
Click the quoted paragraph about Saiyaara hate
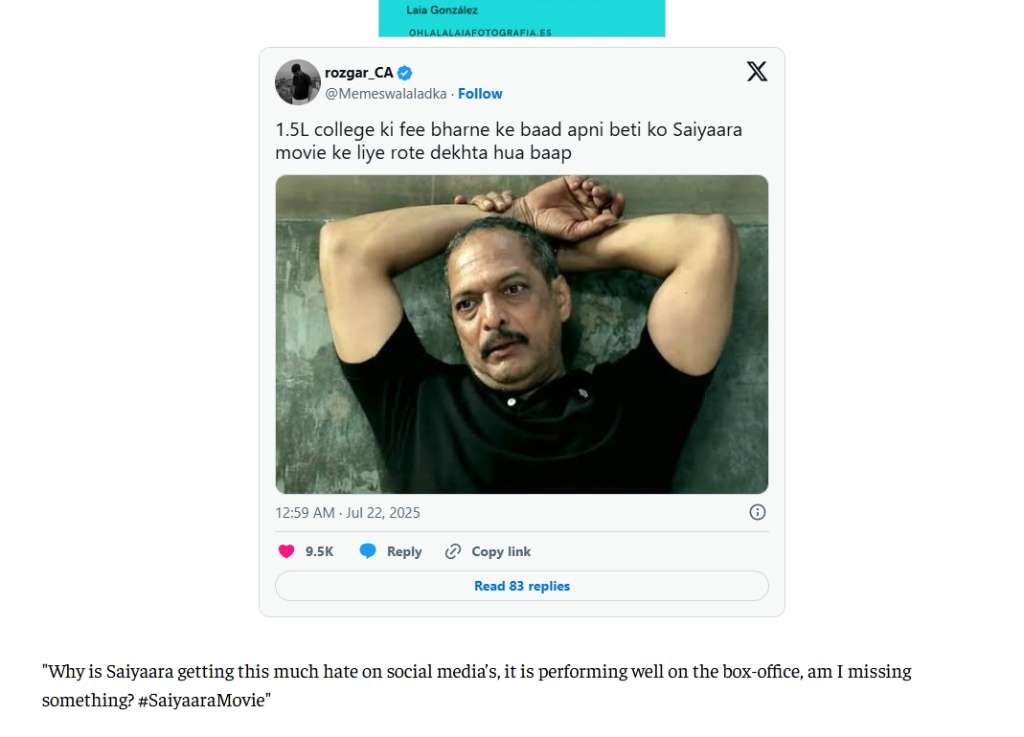pyautogui.click(x=476, y=685)
